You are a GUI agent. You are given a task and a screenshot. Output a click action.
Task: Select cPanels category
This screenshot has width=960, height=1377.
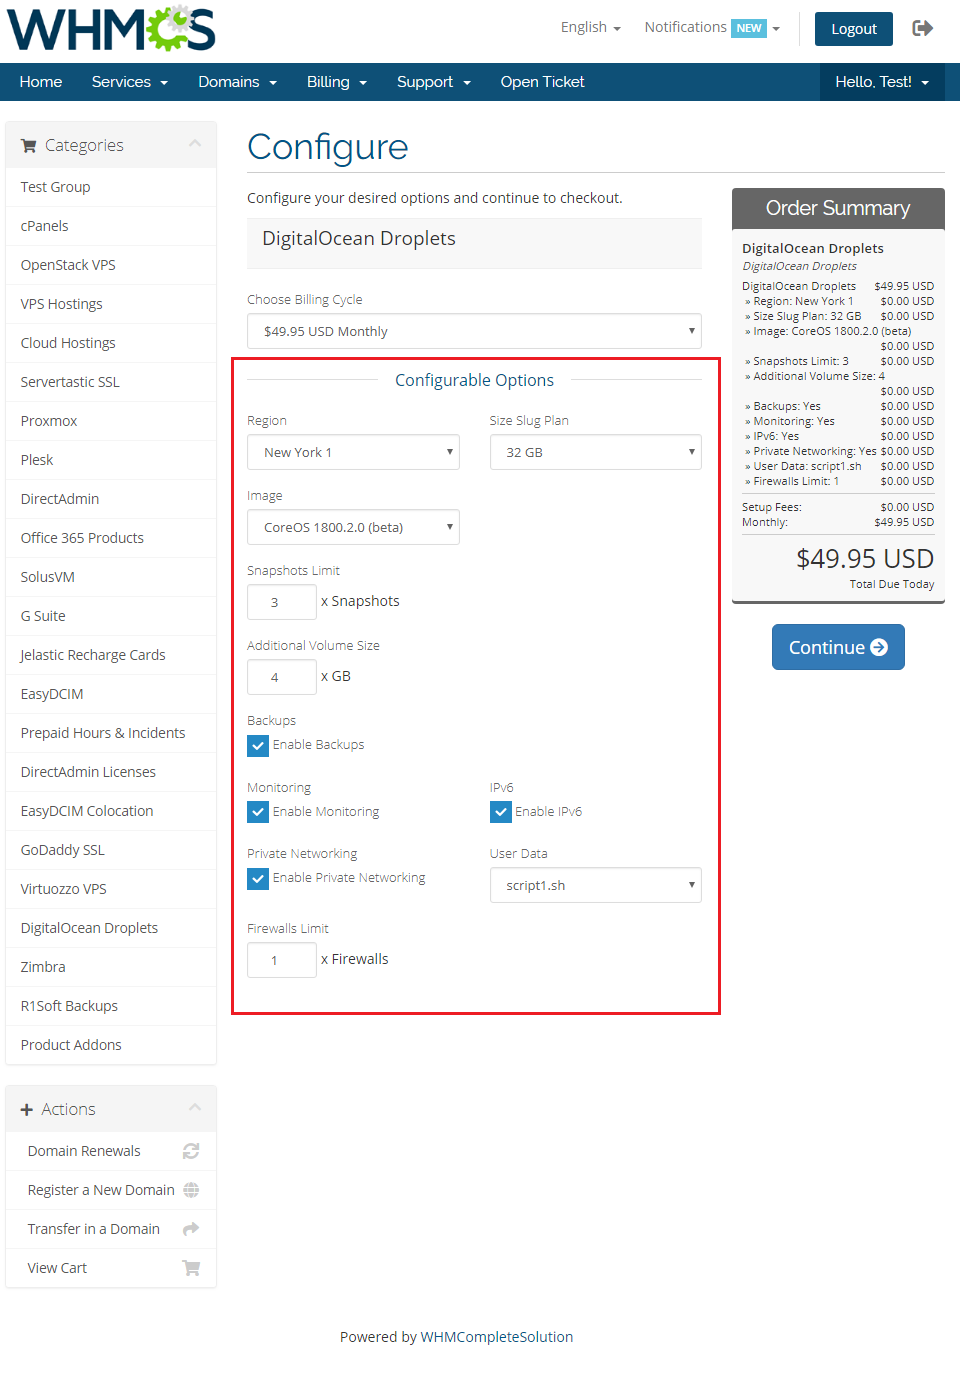[x=111, y=226]
